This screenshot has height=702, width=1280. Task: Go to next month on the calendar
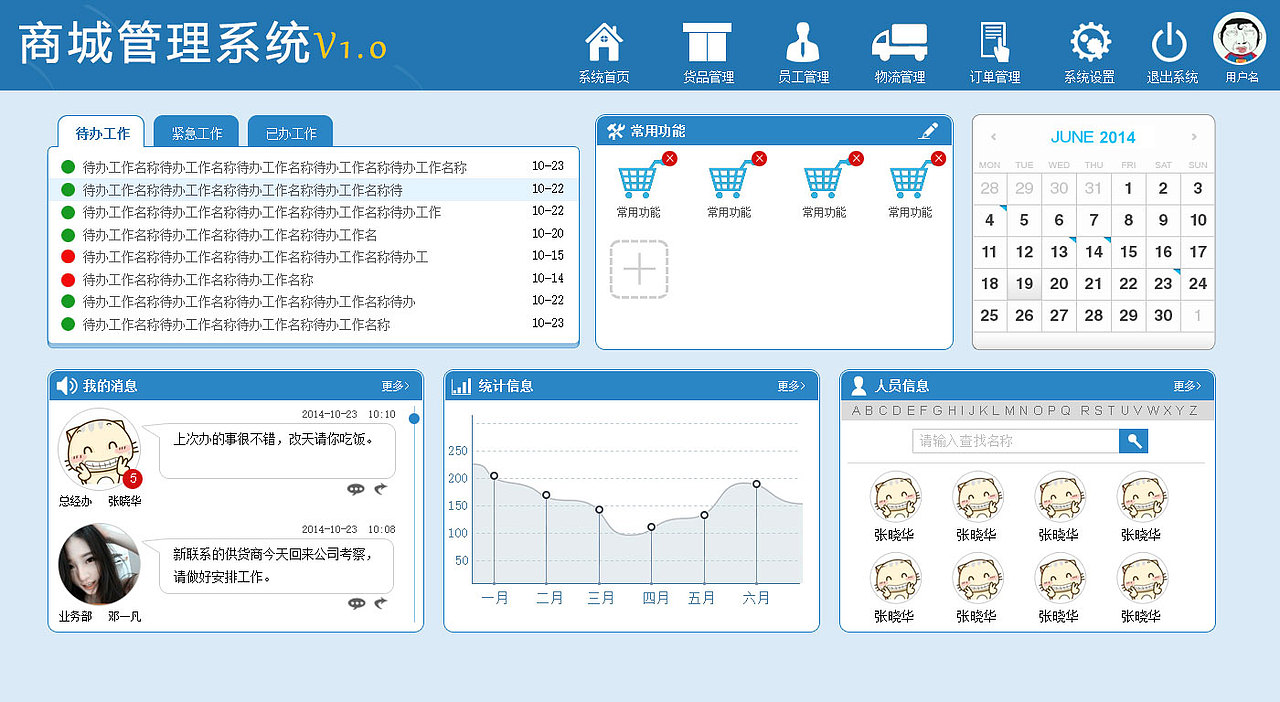(x=1196, y=137)
